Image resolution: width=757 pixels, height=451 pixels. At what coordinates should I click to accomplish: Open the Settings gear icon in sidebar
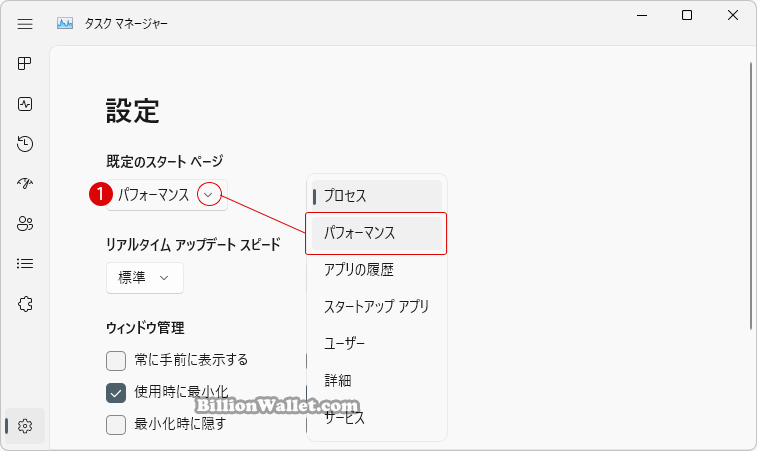25,426
